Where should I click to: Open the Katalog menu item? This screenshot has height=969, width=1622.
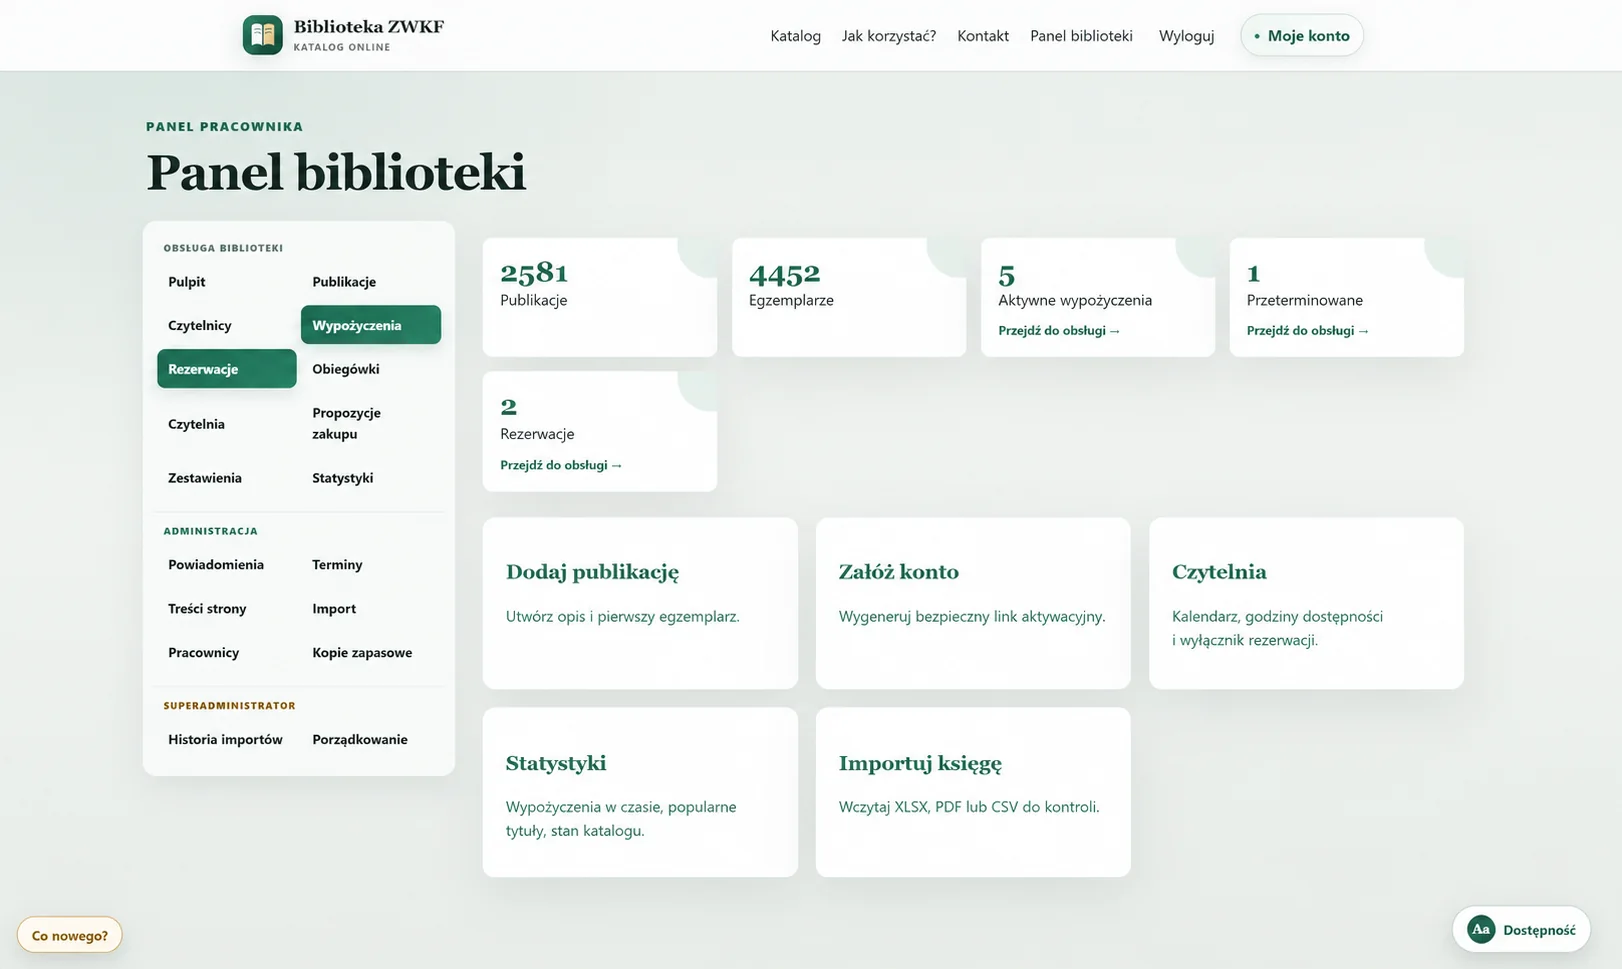(795, 36)
